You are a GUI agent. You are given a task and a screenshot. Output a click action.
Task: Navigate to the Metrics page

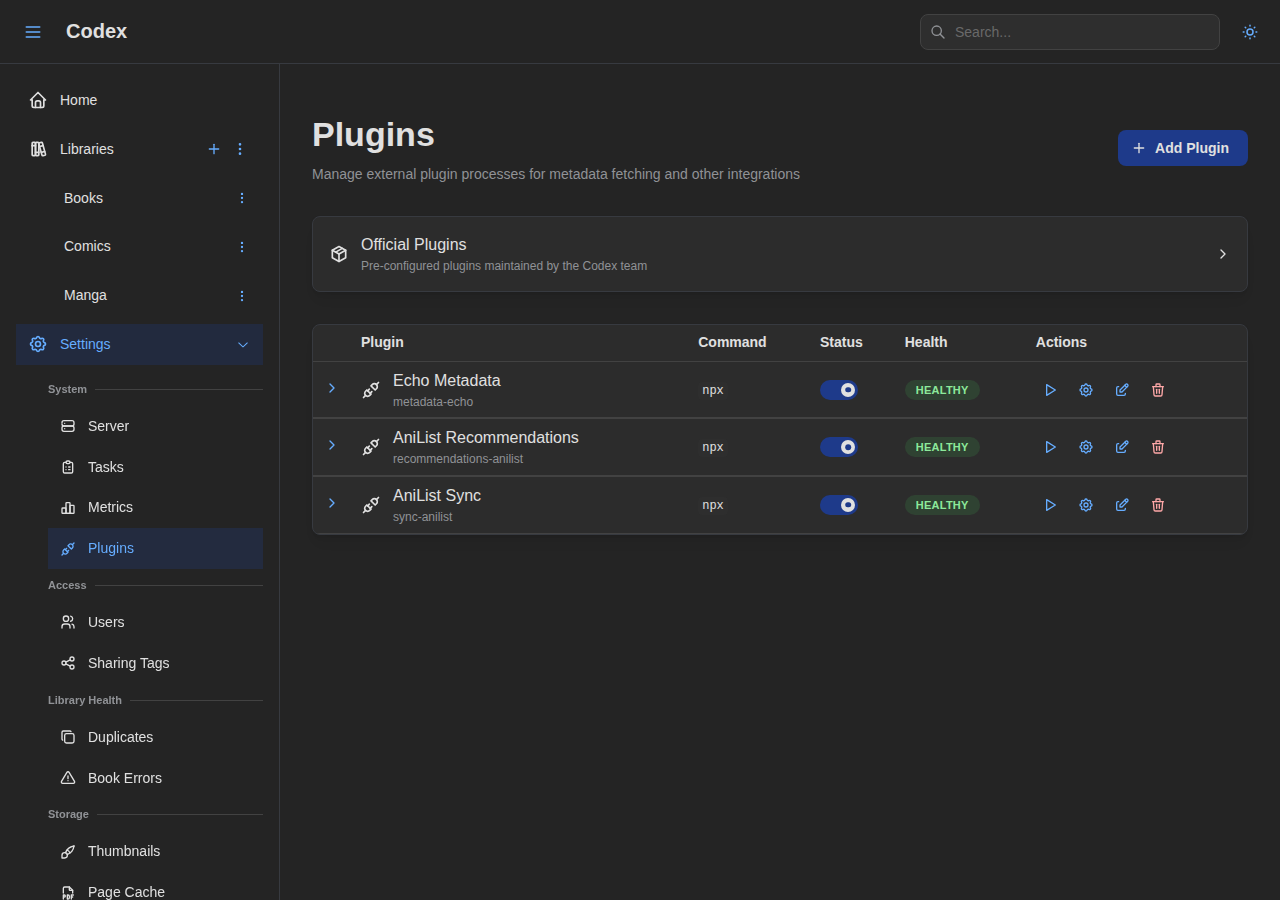coord(110,507)
